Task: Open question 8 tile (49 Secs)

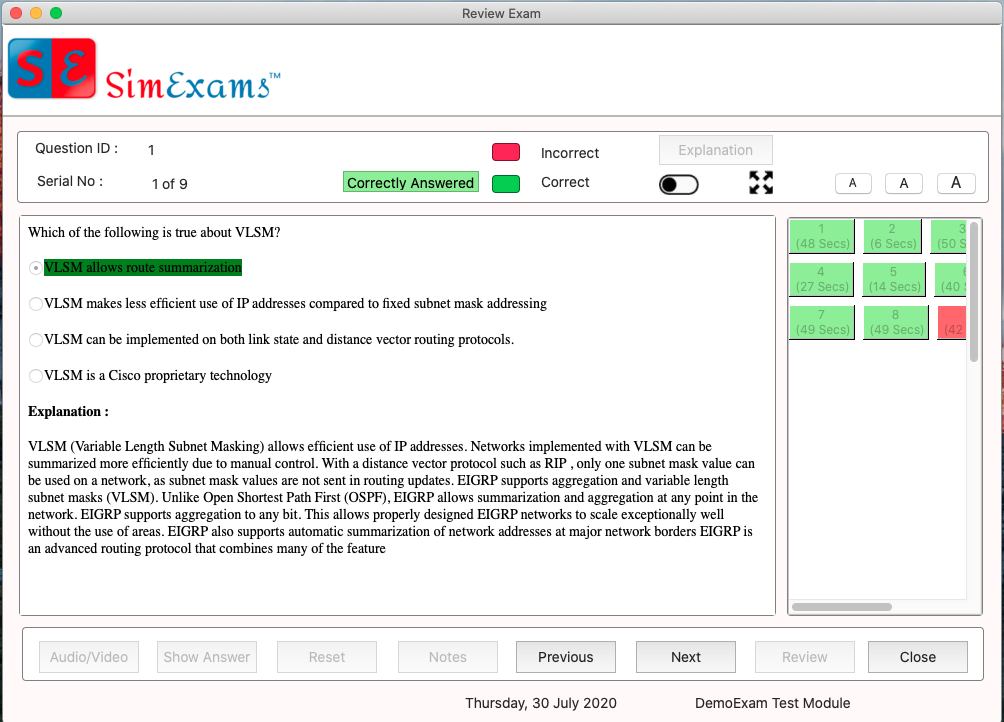Action: click(896, 322)
